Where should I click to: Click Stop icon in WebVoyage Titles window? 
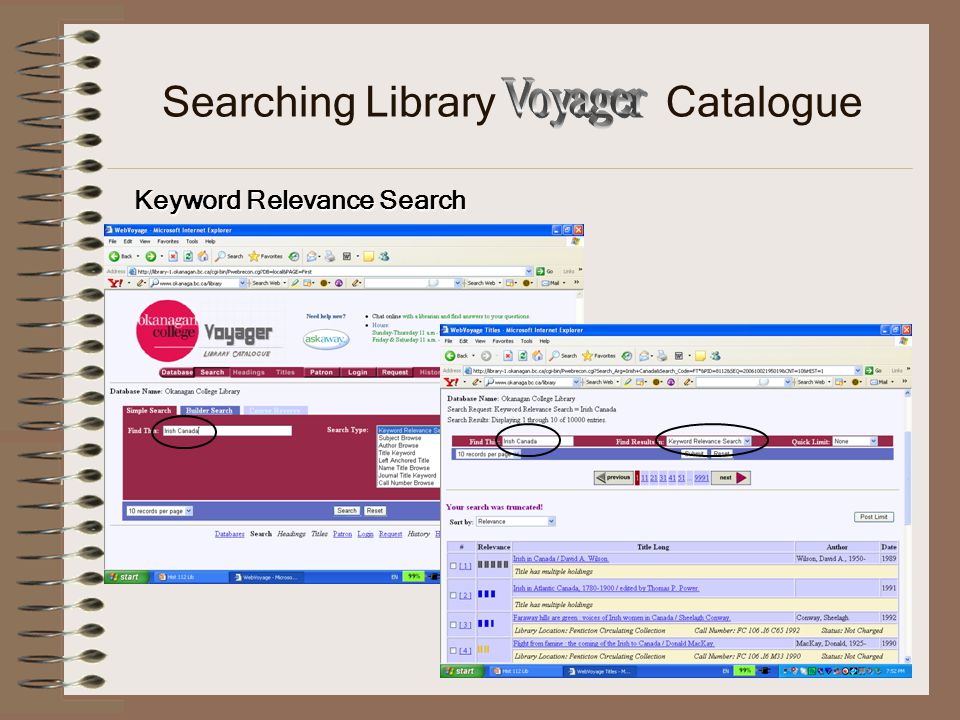click(508, 356)
